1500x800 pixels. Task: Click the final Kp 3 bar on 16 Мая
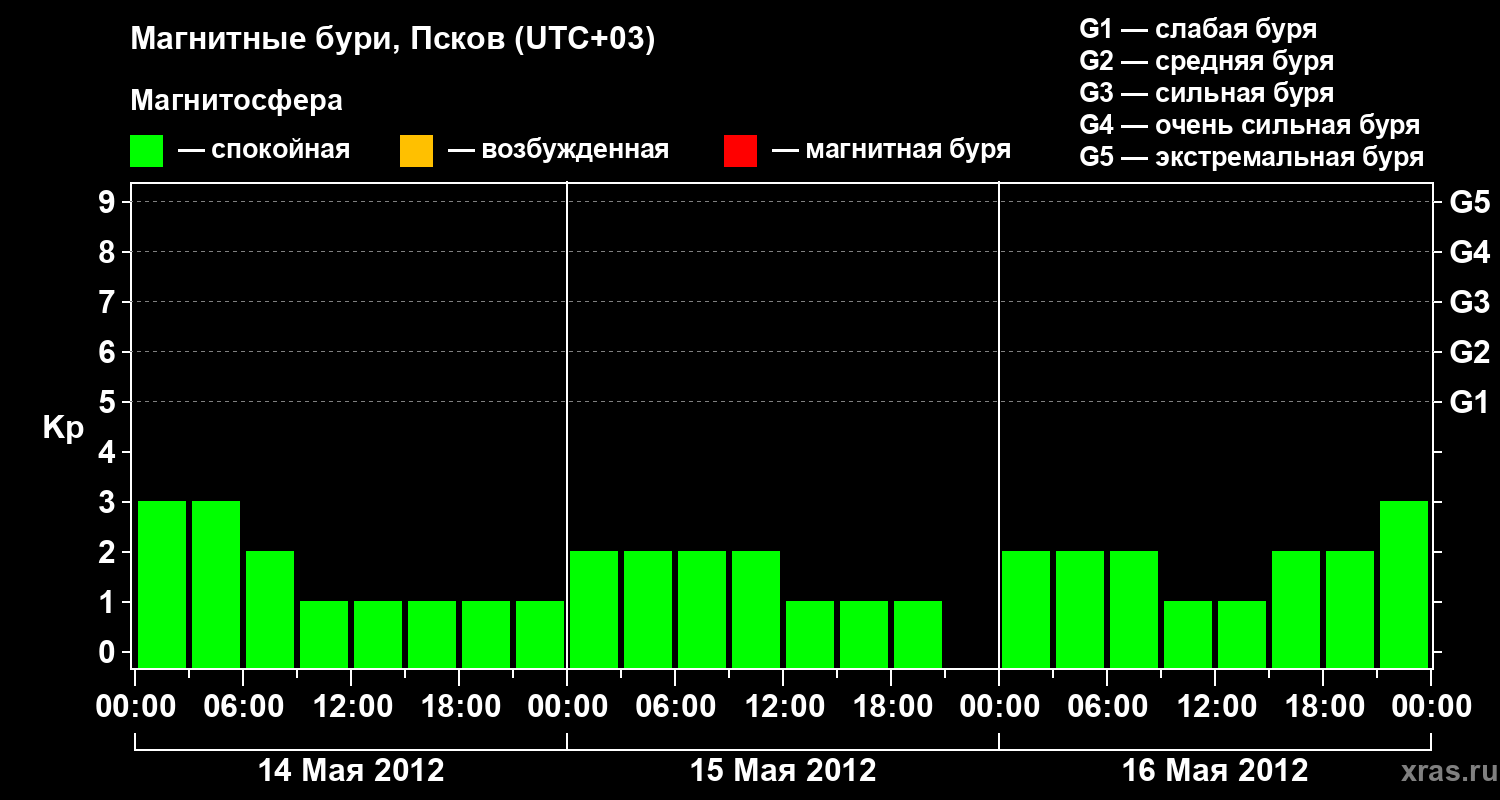point(1404,584)
